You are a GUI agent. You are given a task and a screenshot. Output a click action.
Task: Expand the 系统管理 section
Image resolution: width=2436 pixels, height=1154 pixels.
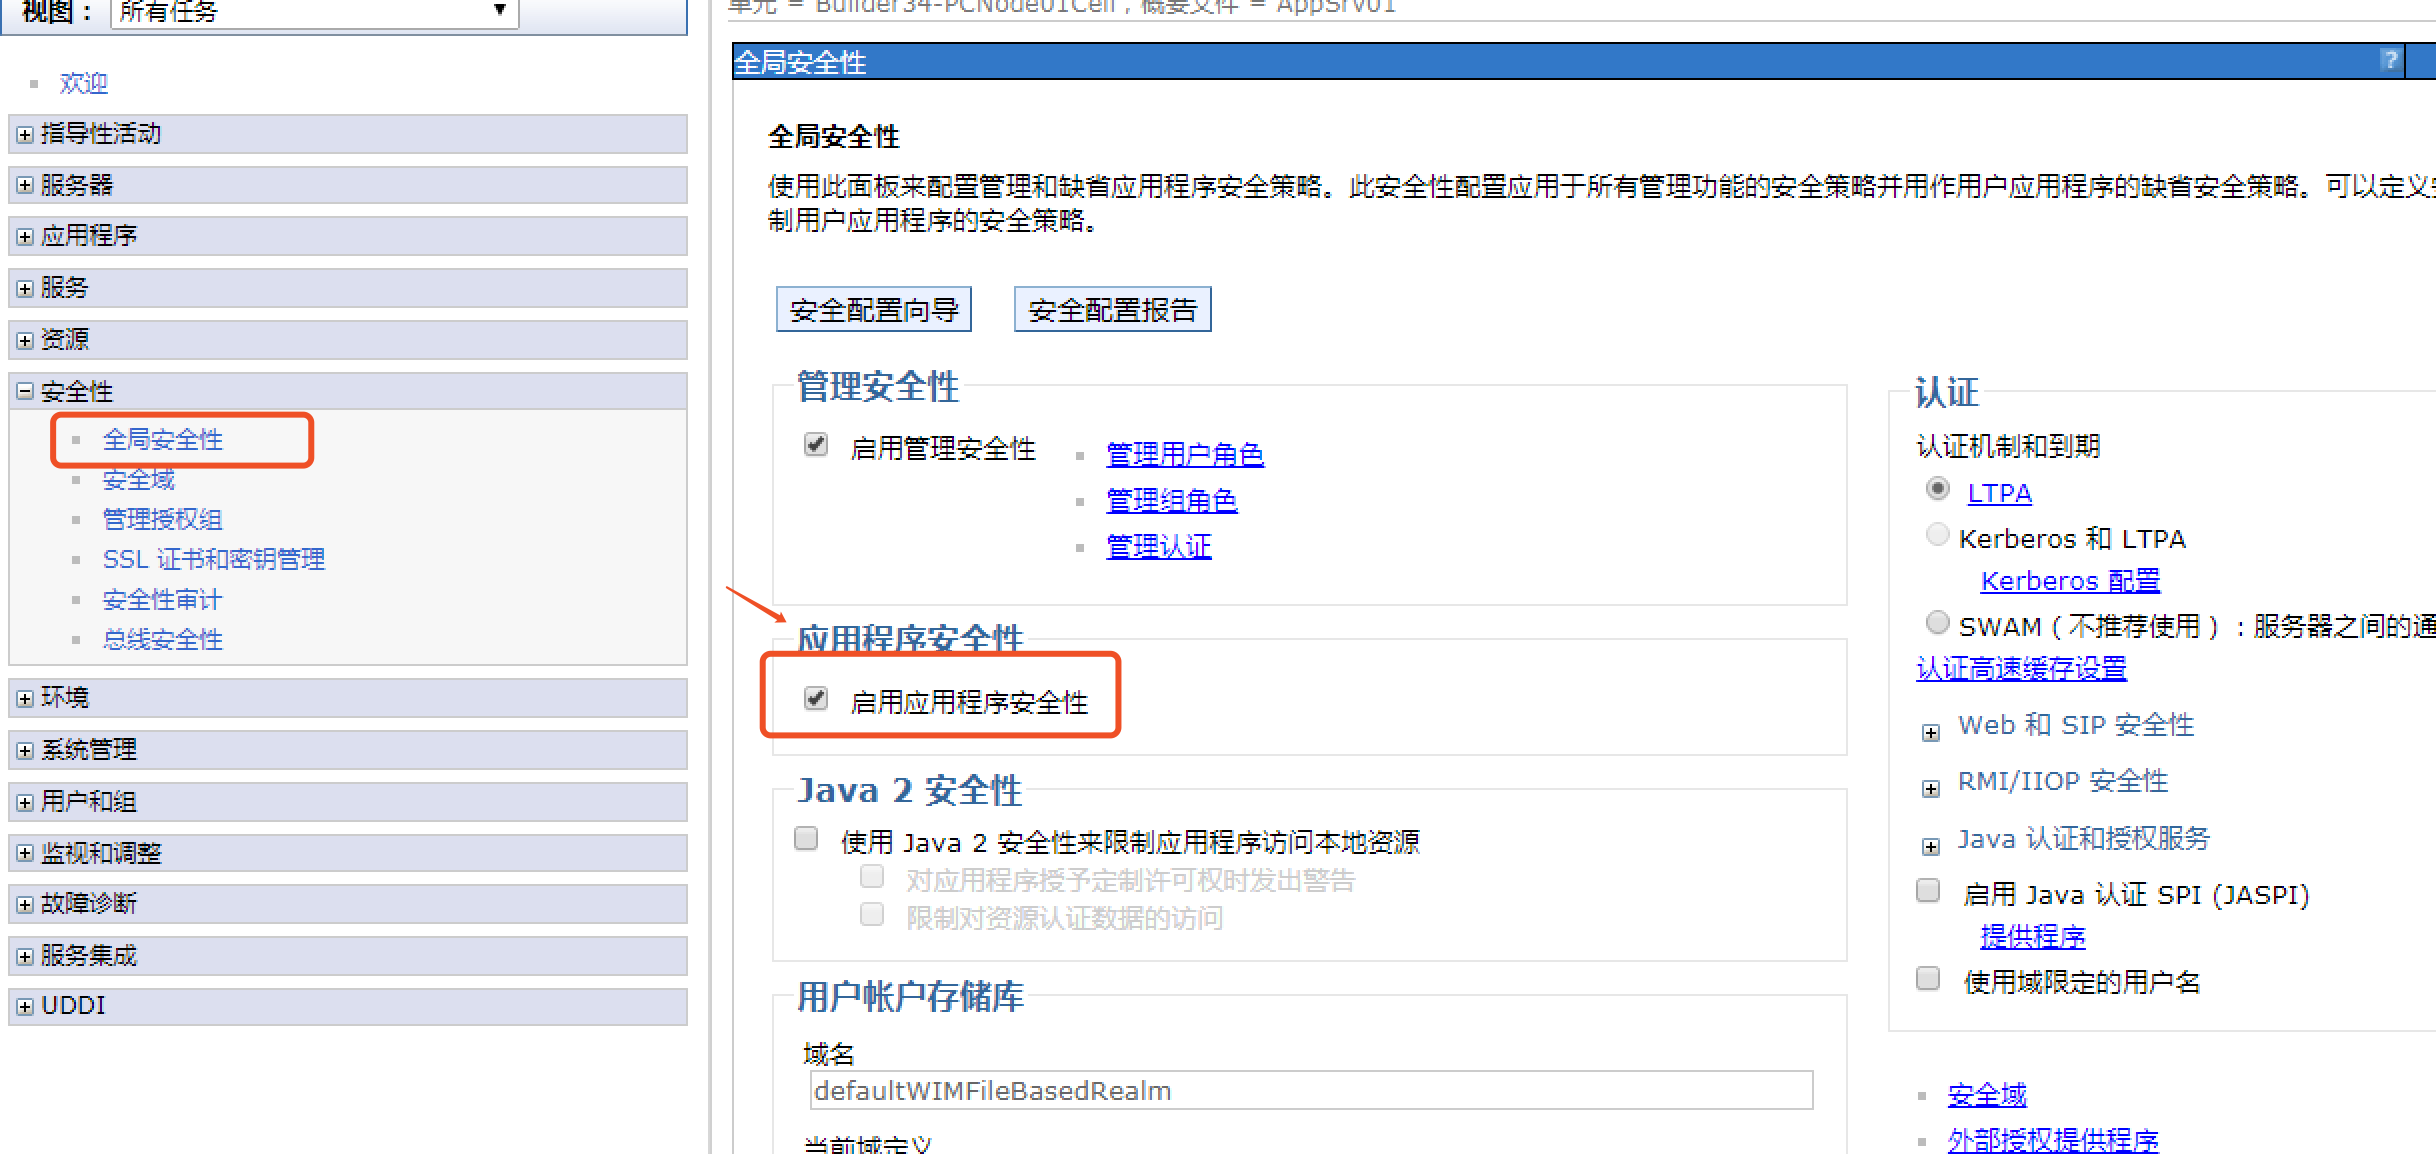[x=25, y=750]
